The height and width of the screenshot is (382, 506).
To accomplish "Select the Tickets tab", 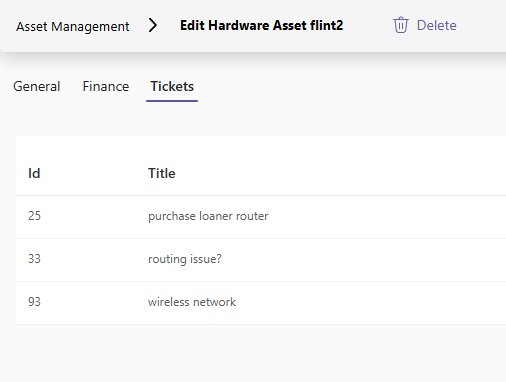I will coord(172,86).
